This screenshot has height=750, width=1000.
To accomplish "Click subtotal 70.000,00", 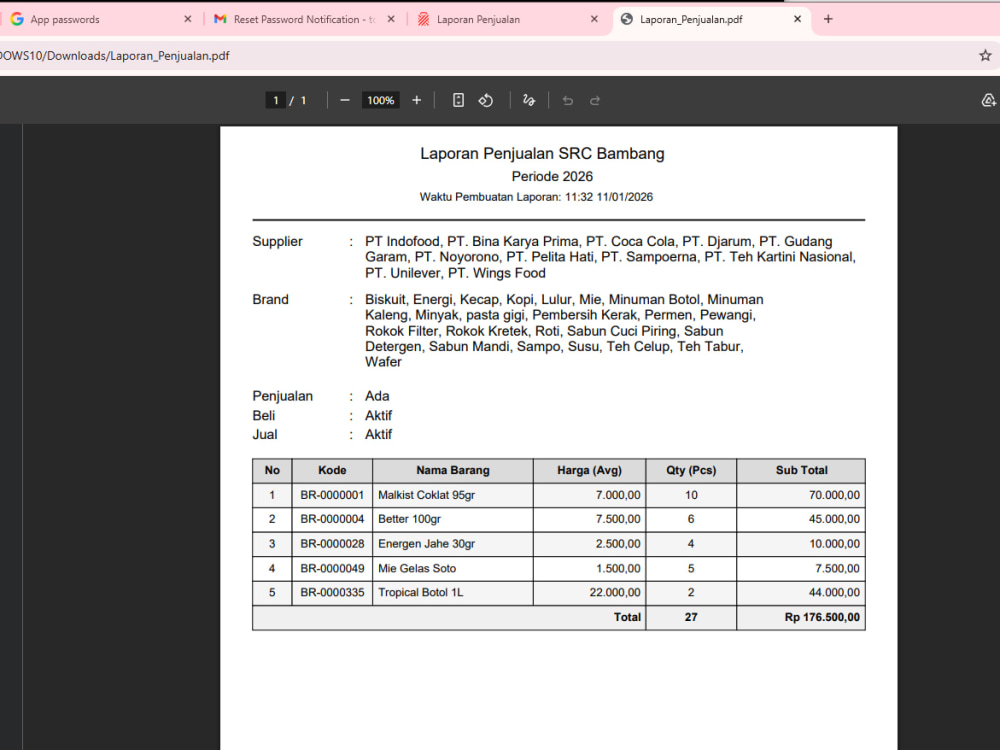I will point(834,495).
